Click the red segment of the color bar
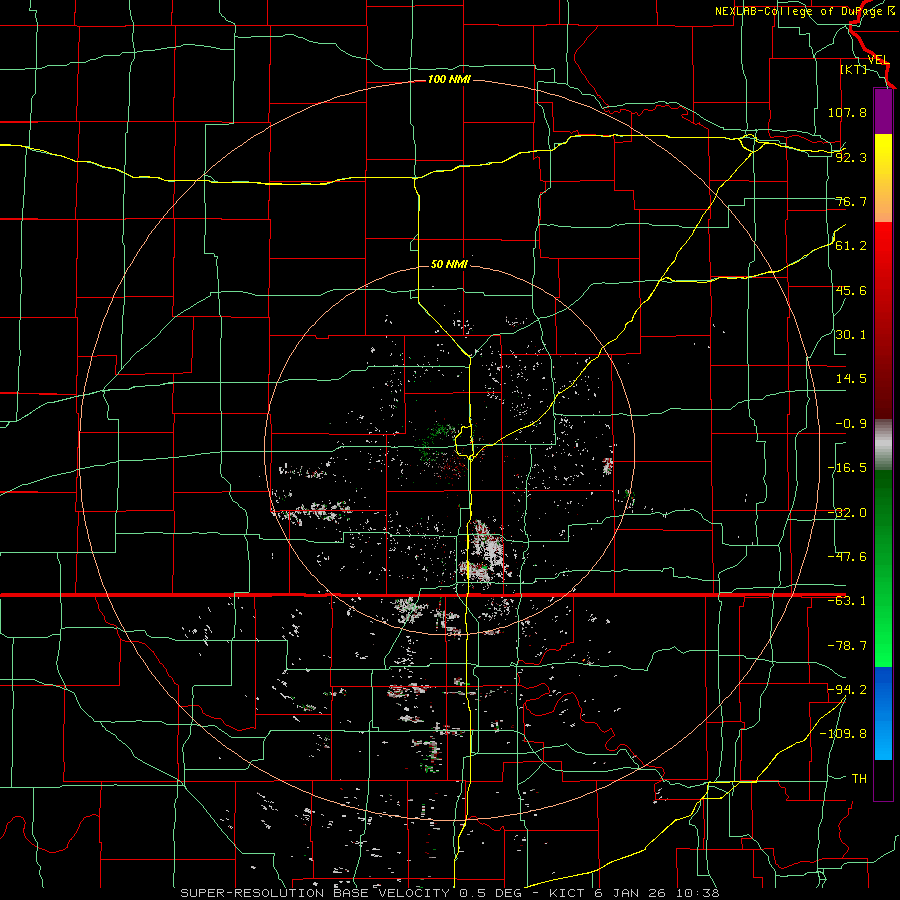900x900 pixels. [883, 320]
